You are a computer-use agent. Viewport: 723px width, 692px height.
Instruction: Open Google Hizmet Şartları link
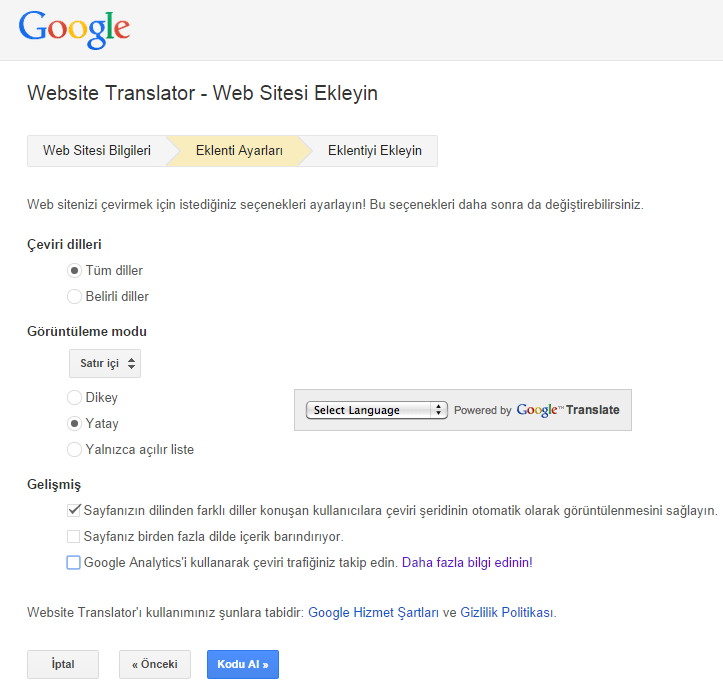tap(373, 613)
